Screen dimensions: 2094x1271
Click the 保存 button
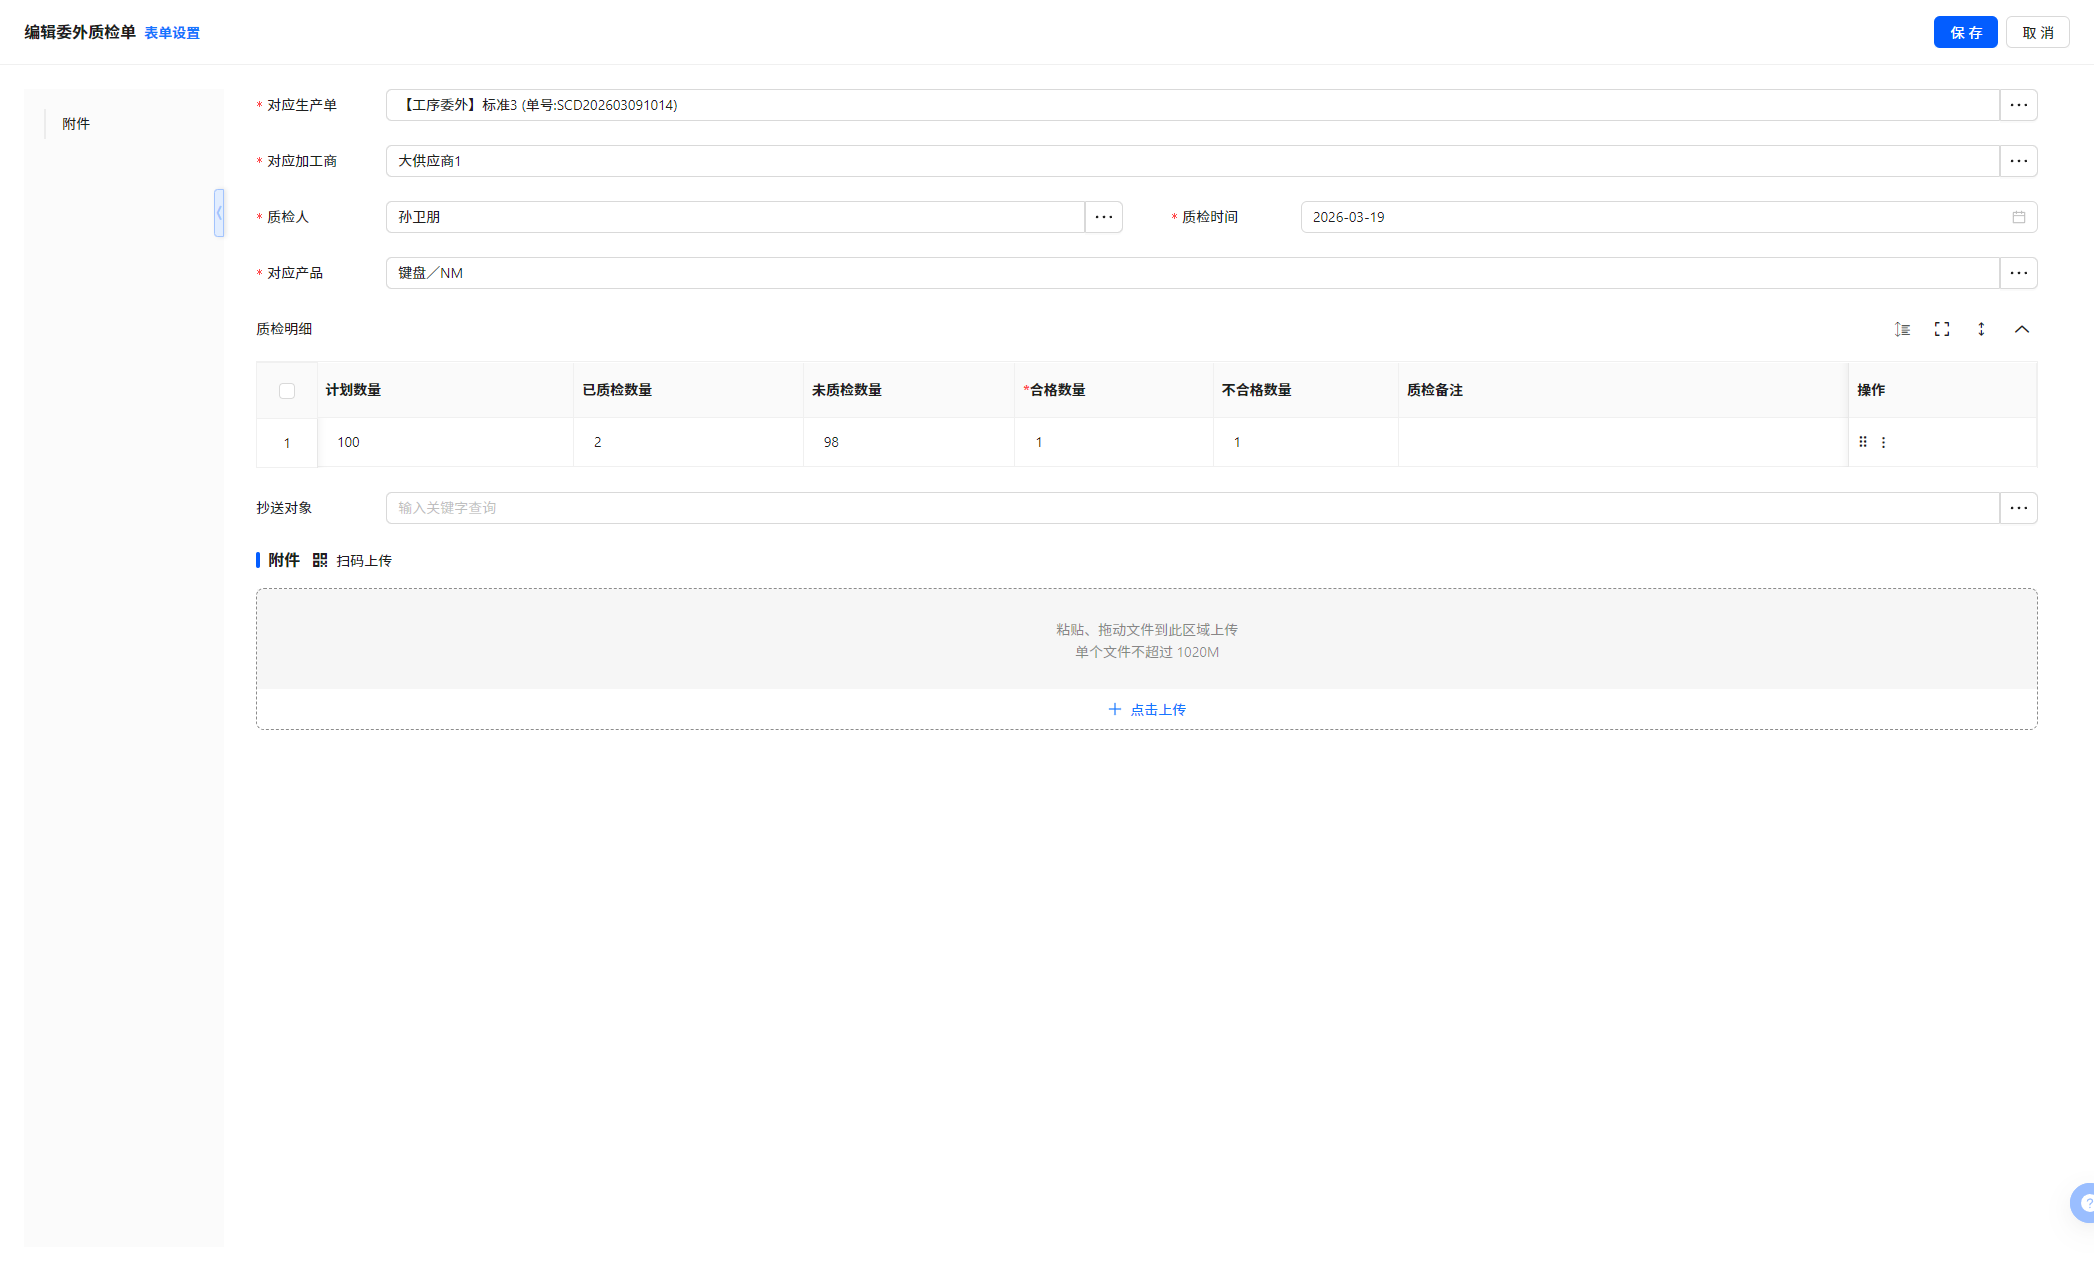(x=1964, y=32)
